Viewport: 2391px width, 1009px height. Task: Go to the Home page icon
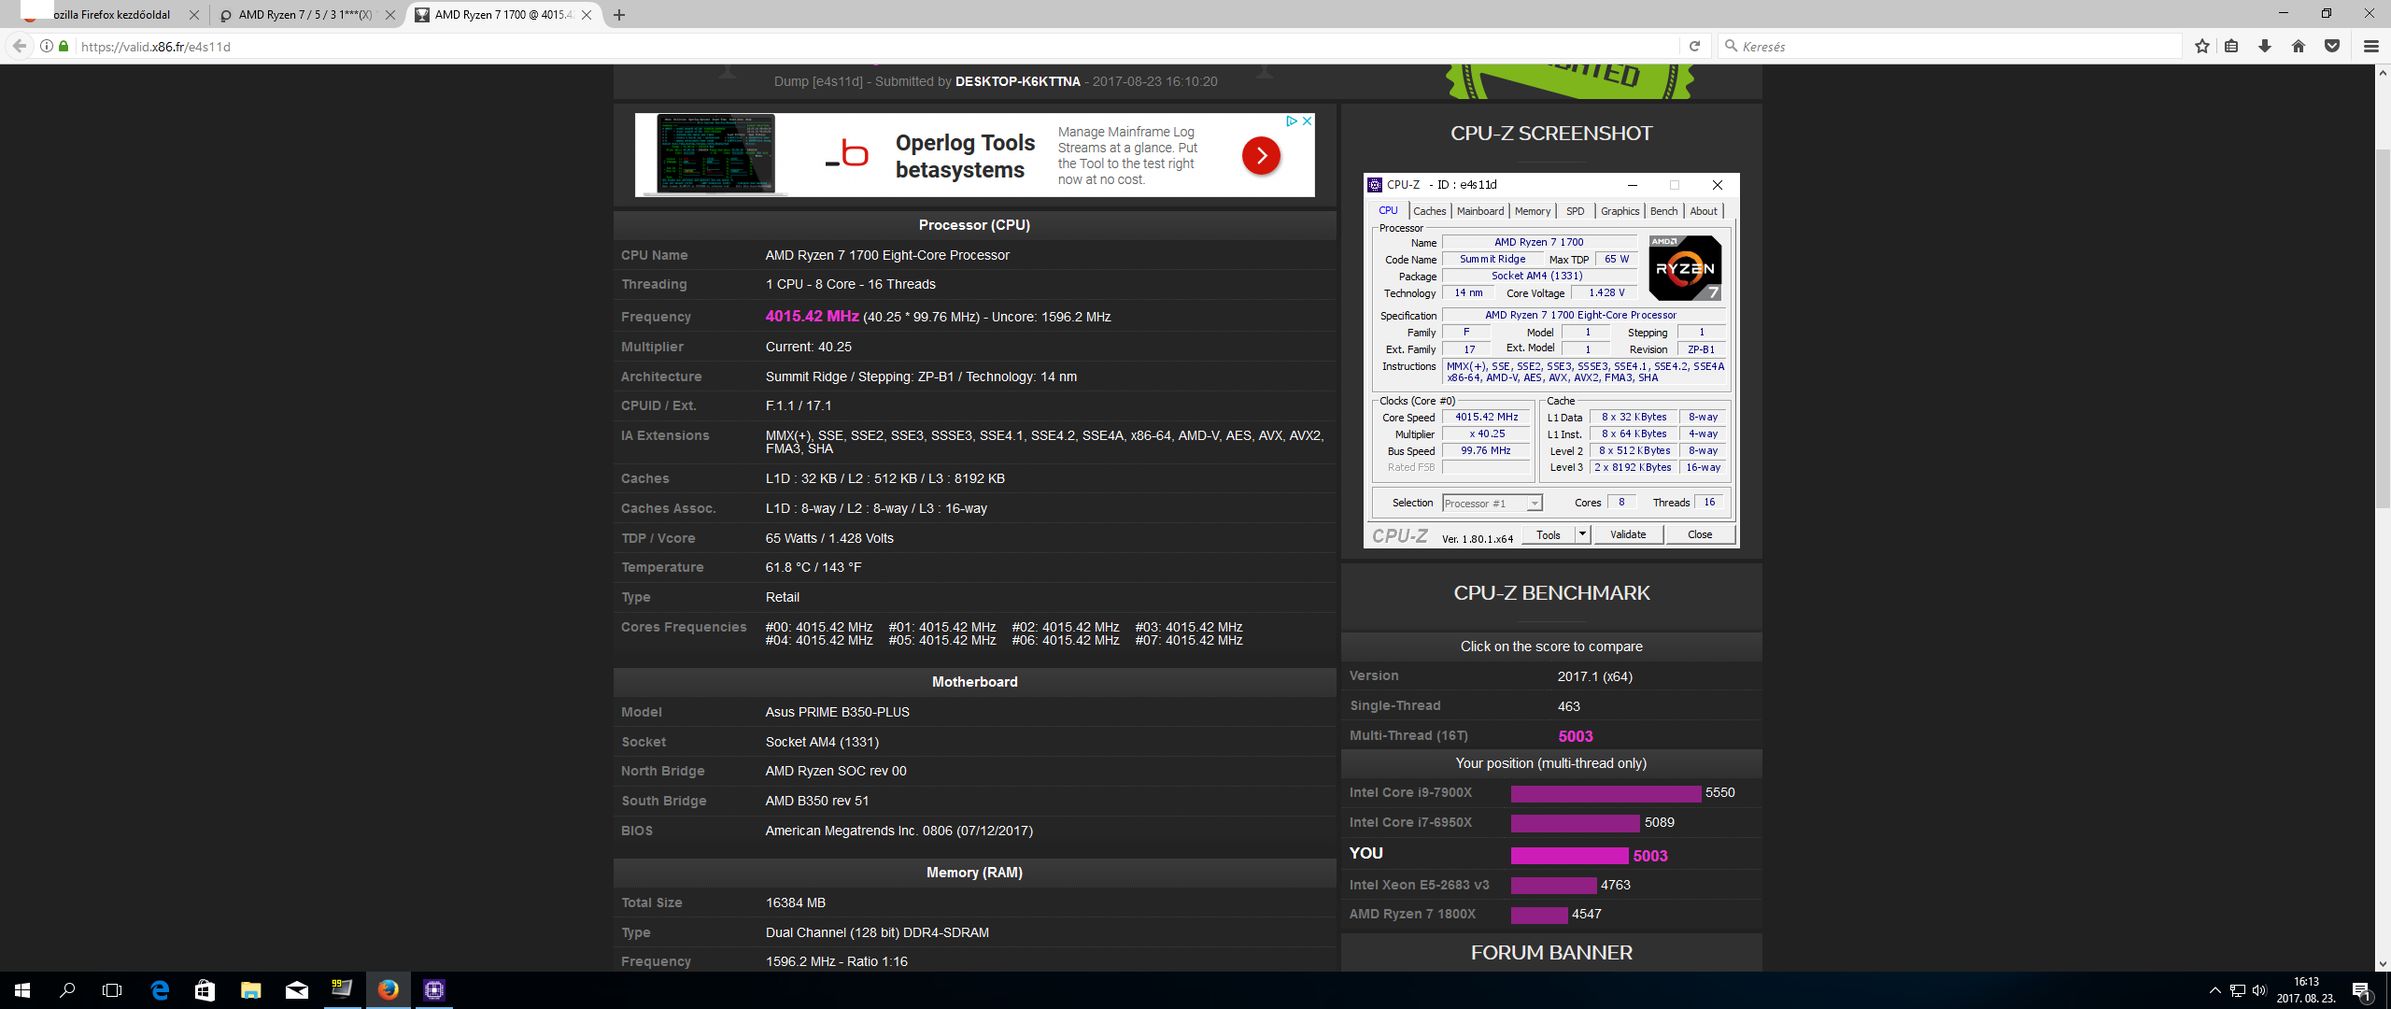click(2298, 46)
